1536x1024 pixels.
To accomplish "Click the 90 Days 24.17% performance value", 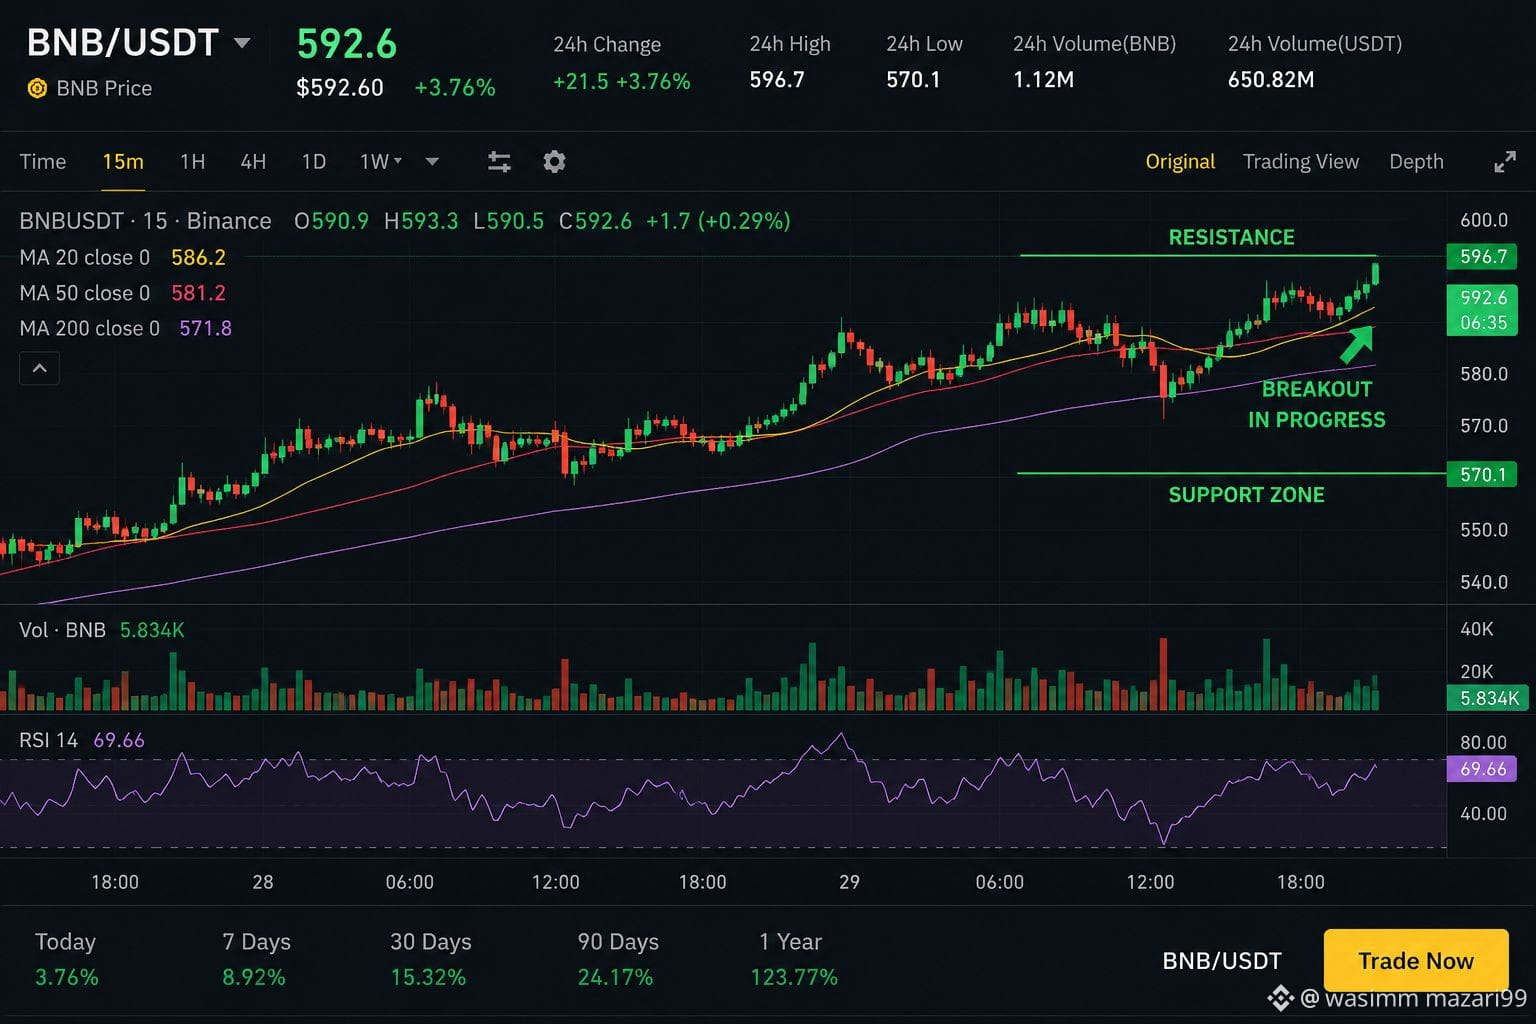I will tap(615, 977).
